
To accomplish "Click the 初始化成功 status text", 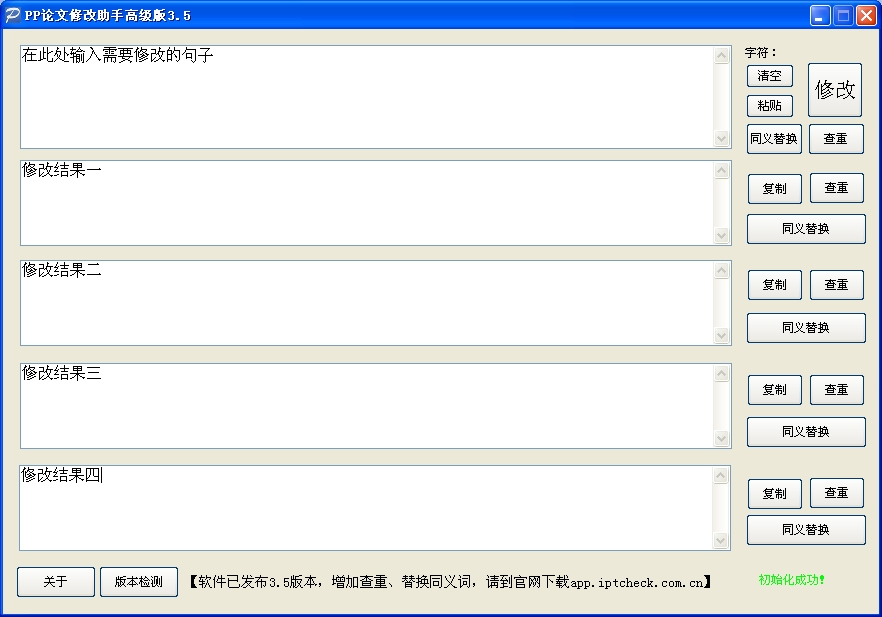I will pyautogui.click(x=791, y=580).
